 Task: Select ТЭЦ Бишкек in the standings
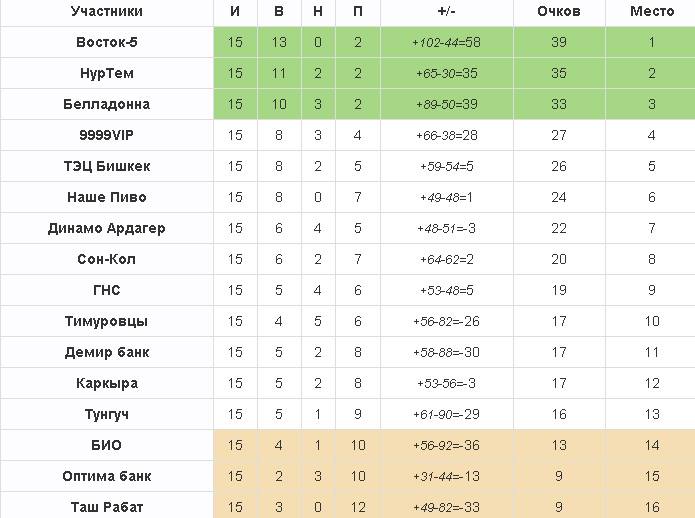[x=106, y=166]
